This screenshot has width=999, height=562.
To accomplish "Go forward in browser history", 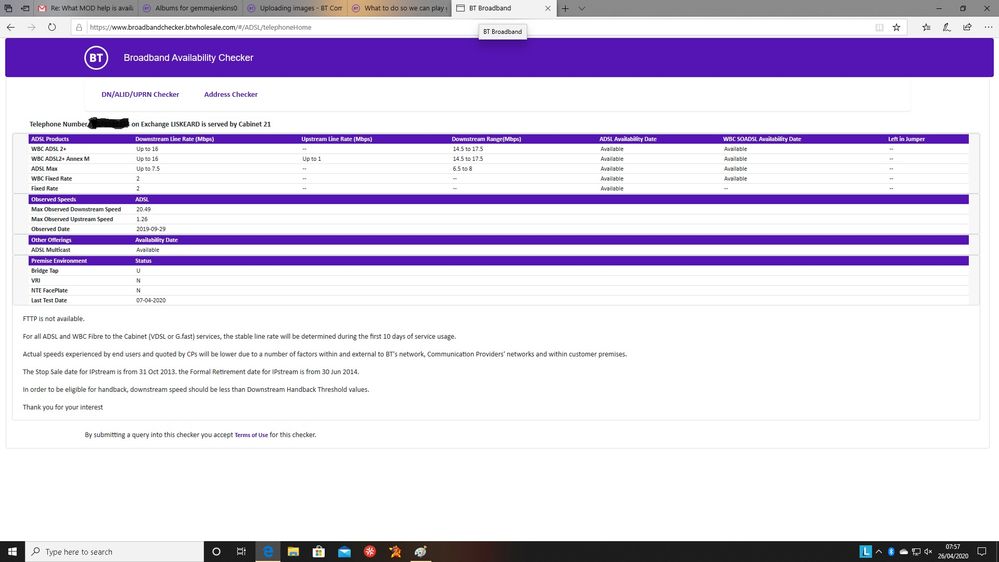I will [x=31, y=27].
